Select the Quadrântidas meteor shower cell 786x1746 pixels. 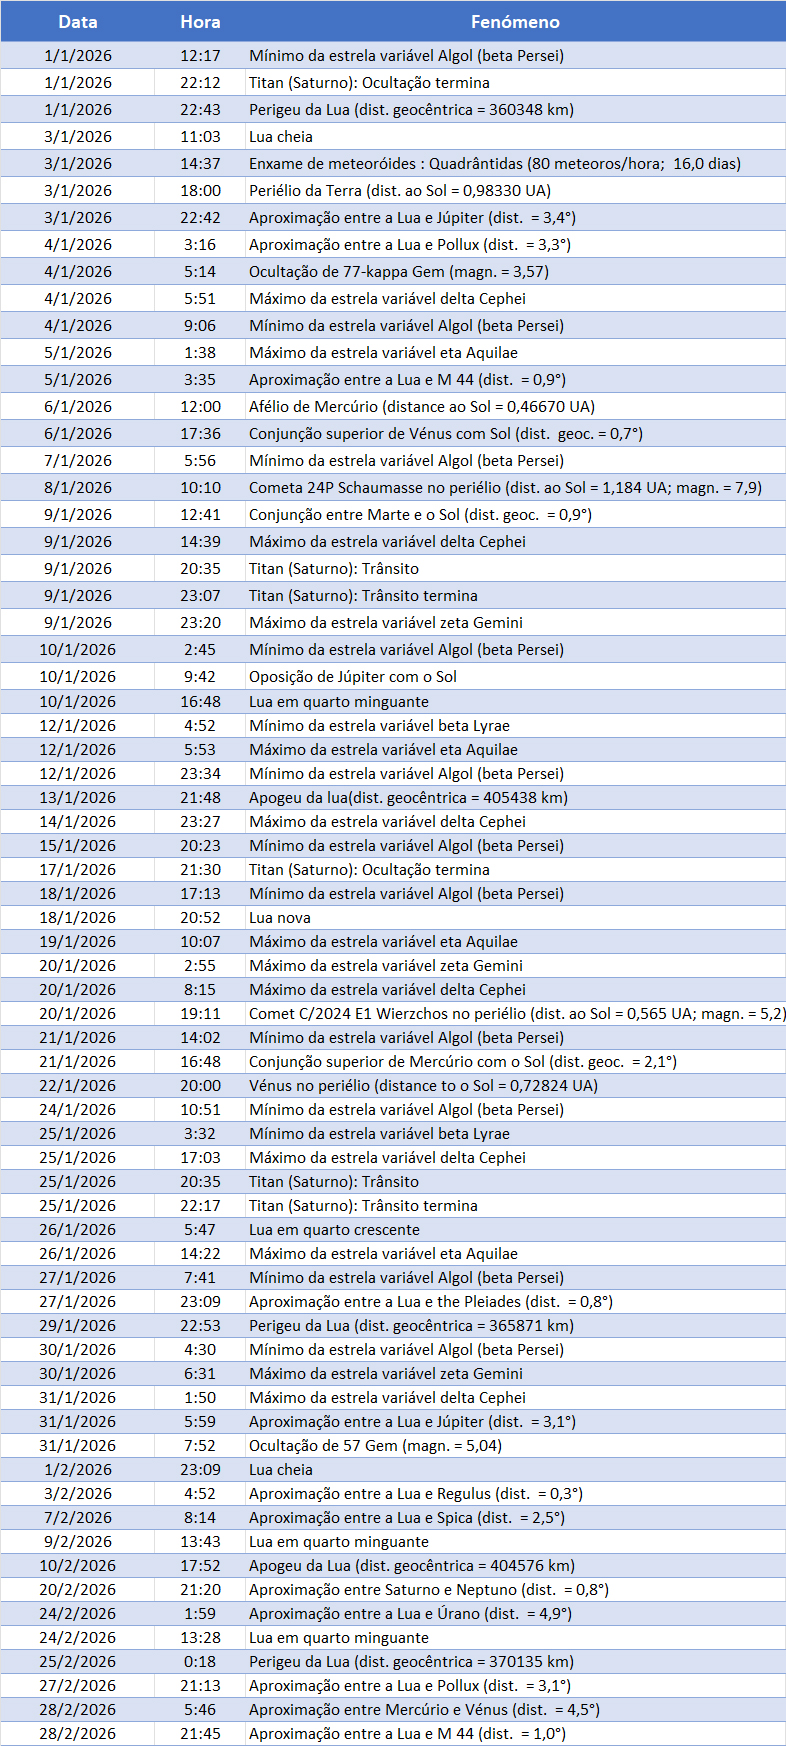click(x=495, y=163)
